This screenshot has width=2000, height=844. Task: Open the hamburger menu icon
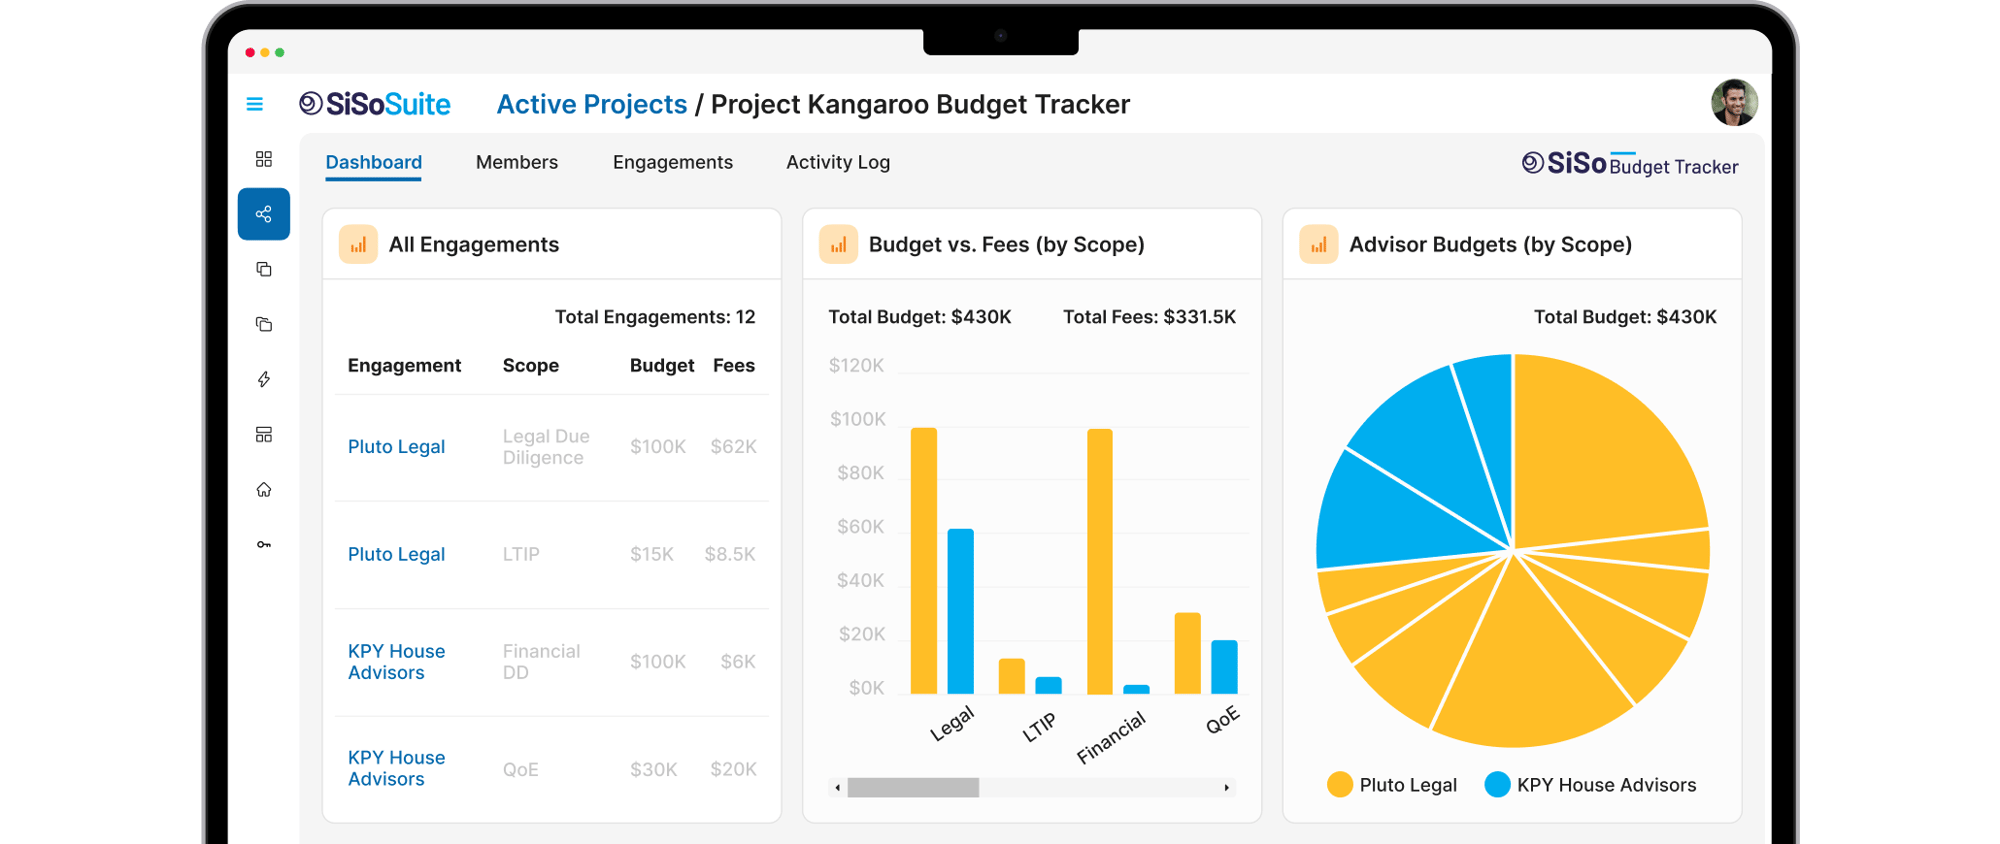pyautogui.click(x=255, y=104)
